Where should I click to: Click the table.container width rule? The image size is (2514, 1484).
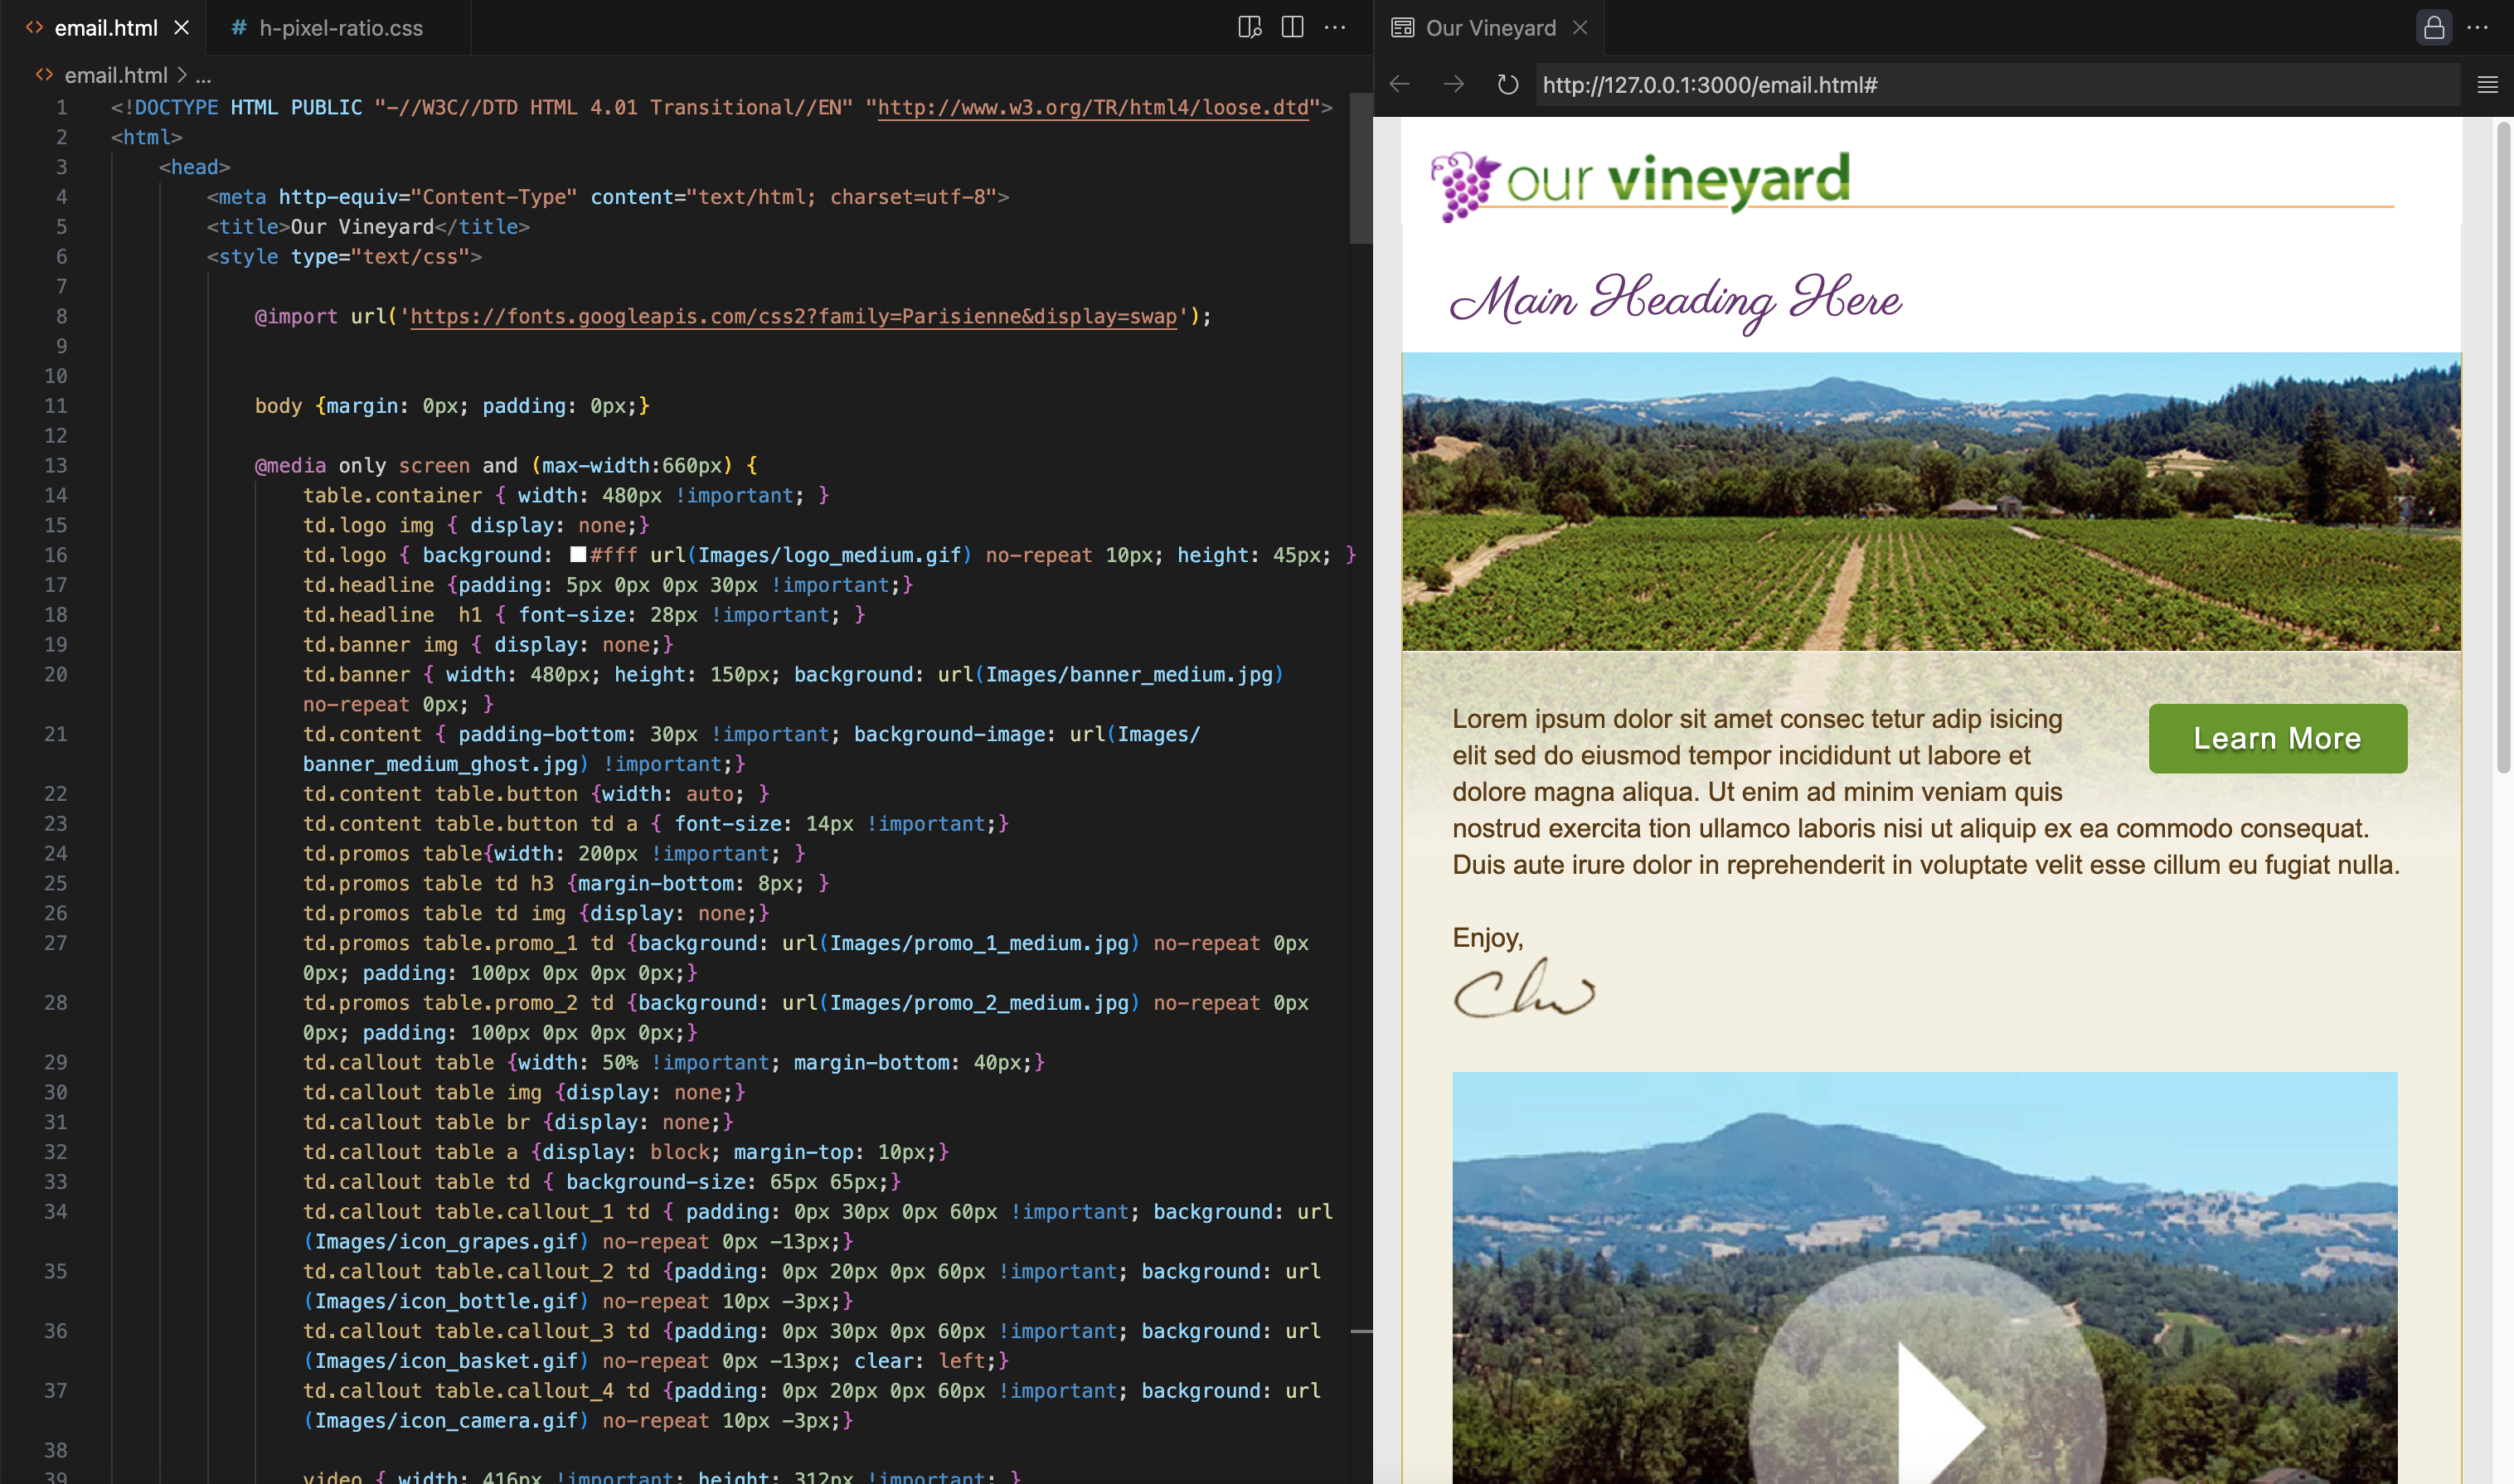566,495
